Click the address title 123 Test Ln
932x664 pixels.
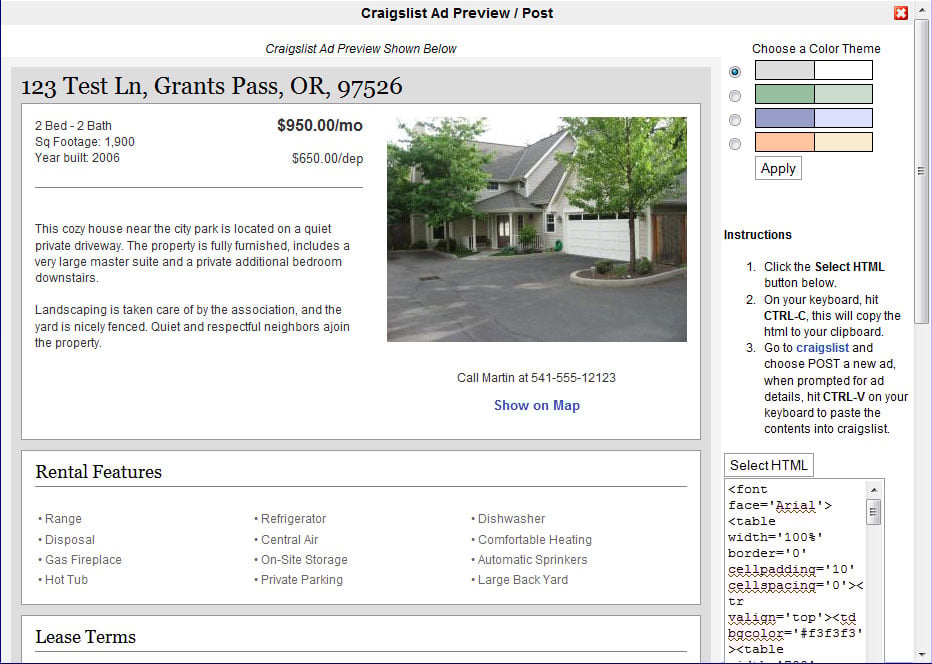(x=211, y=87)
